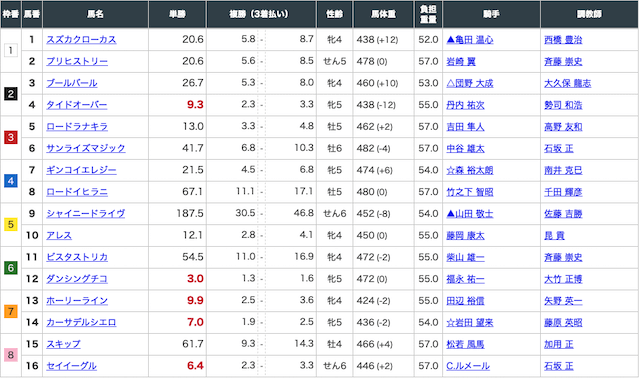View jockey 田辺 裕信 profile

pyautogui.click(x=465, y=301)
